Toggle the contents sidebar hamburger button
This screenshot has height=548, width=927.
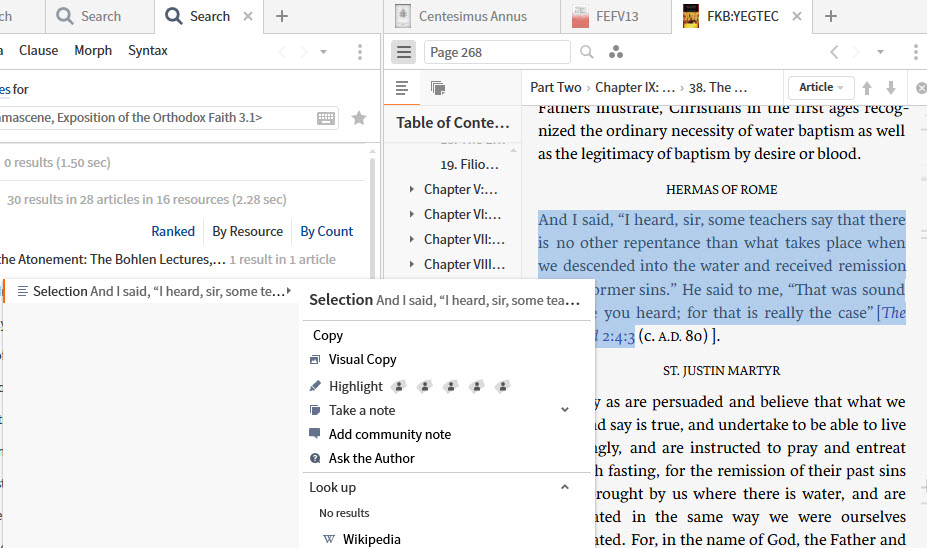click(404, 52)
